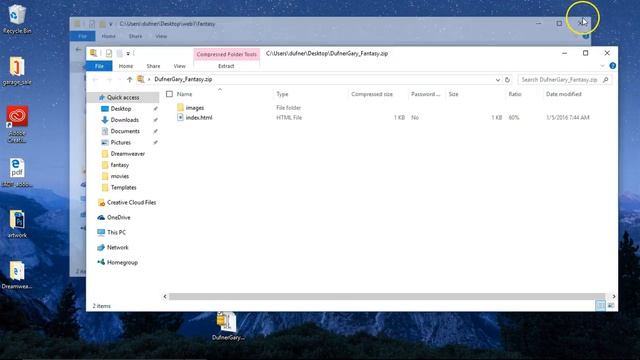
Task: Sort by the Size column header
Action: (453, 94)
